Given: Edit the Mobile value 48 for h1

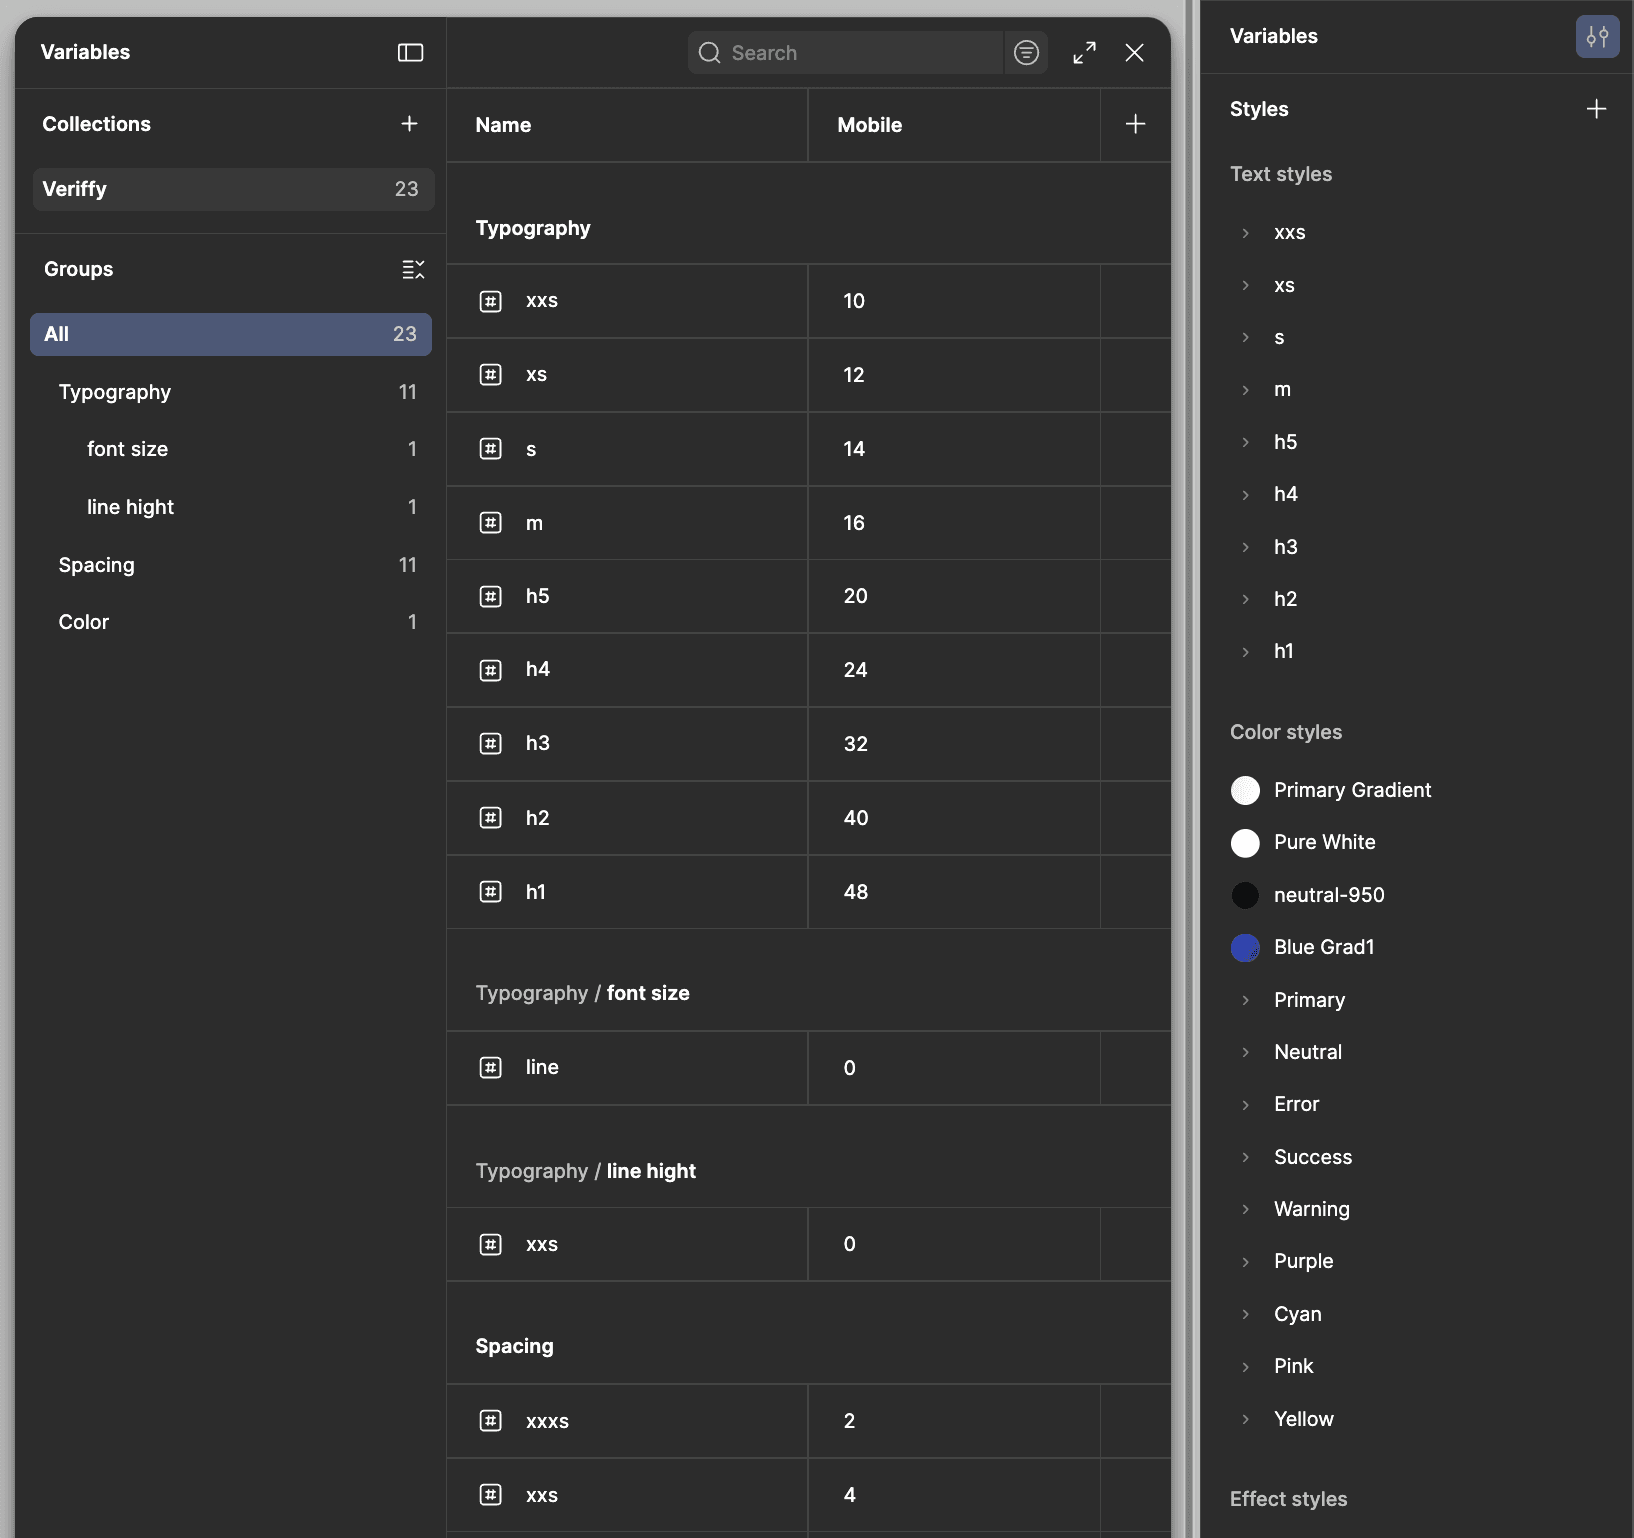Looking at the screenshot, I should [954, 892].
